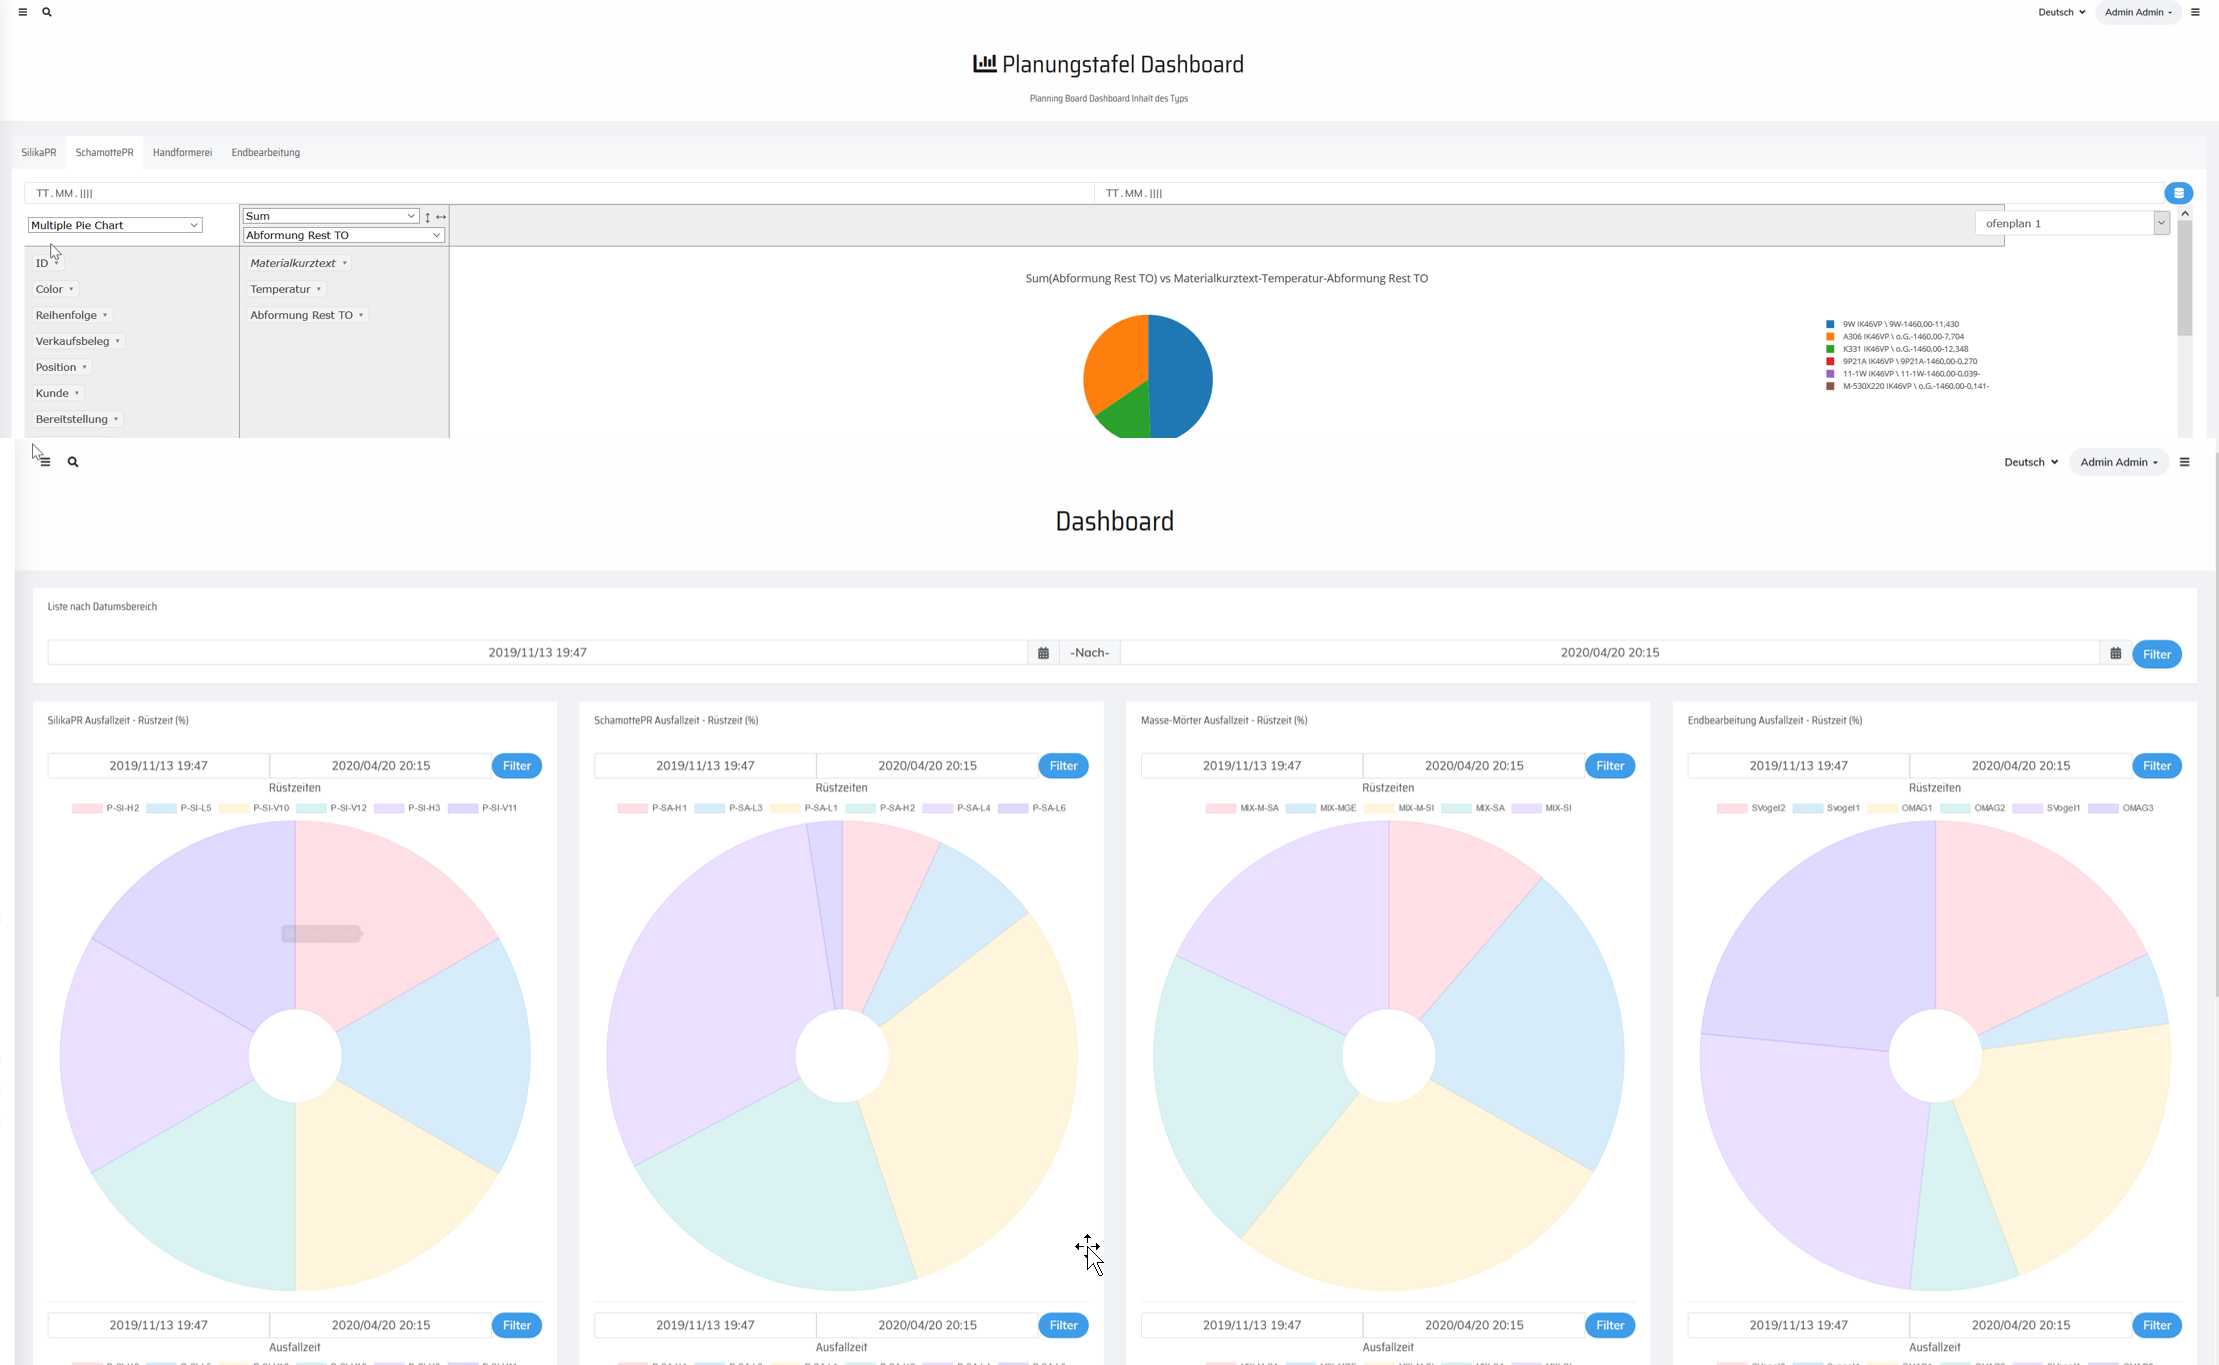Open the top-left hamburger menu
The height and width of the screenshot is (1365, 2219).
pyautogui.click(x=22, y=12)
